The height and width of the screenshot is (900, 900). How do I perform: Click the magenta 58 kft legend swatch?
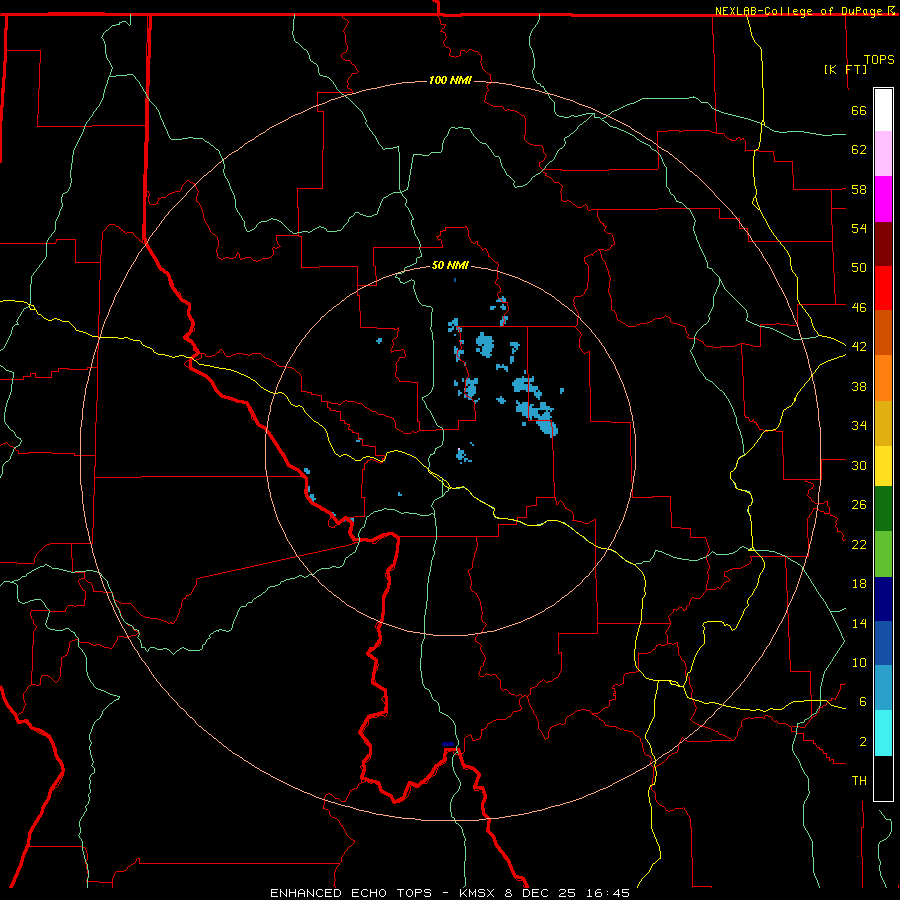[883, 199]
